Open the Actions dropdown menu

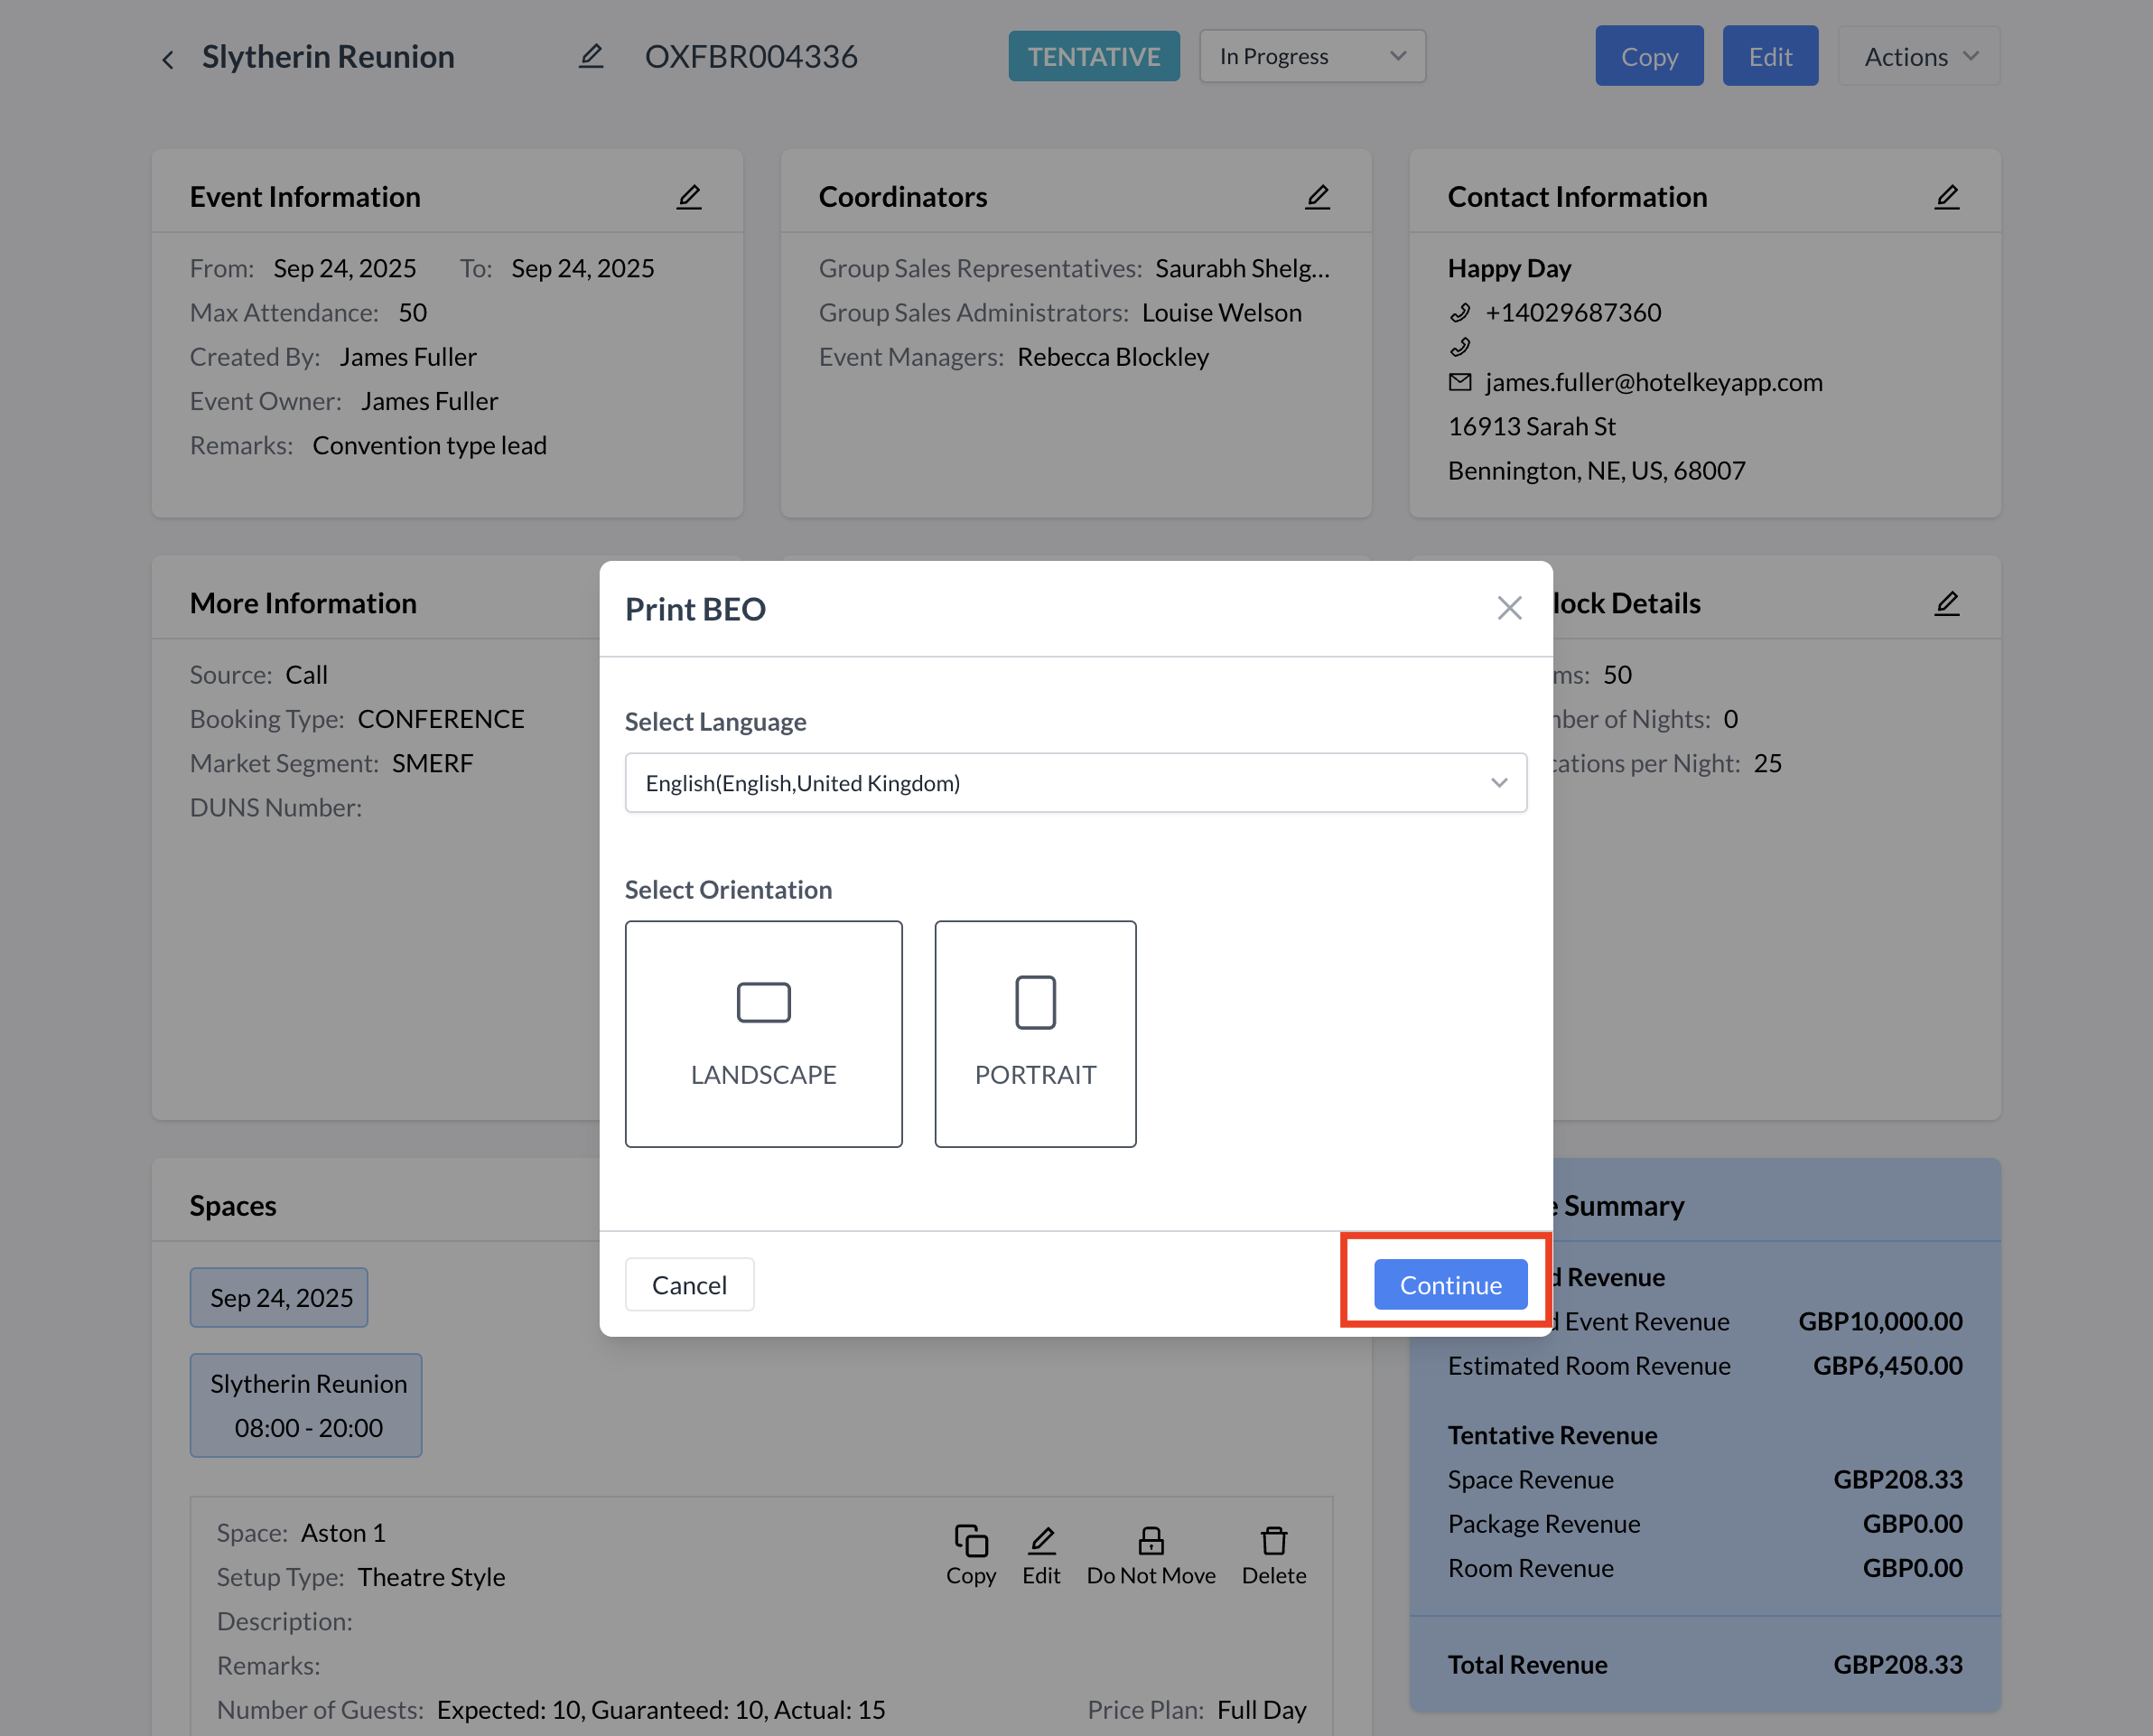tap(1918, 56)
